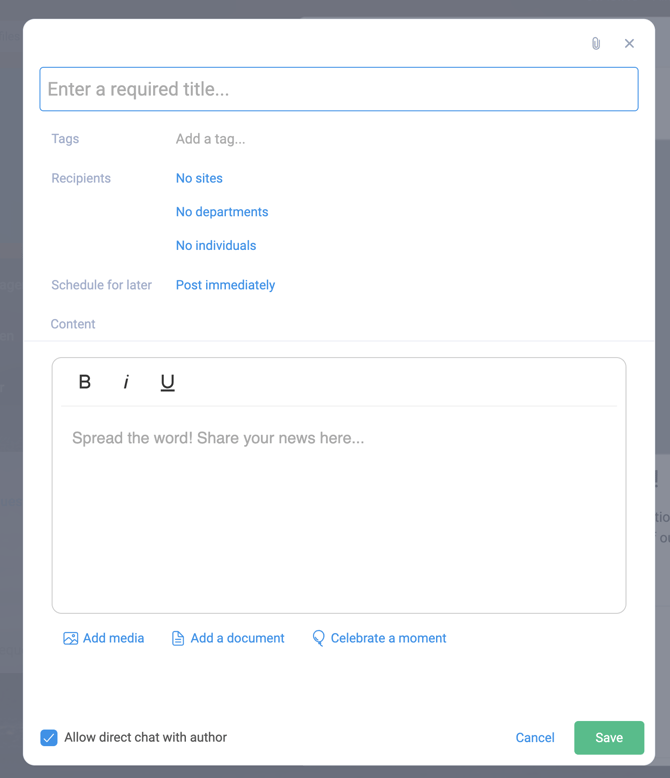Click the Add a tag field
The image size is (670, 778).
[x=210, y=139]
